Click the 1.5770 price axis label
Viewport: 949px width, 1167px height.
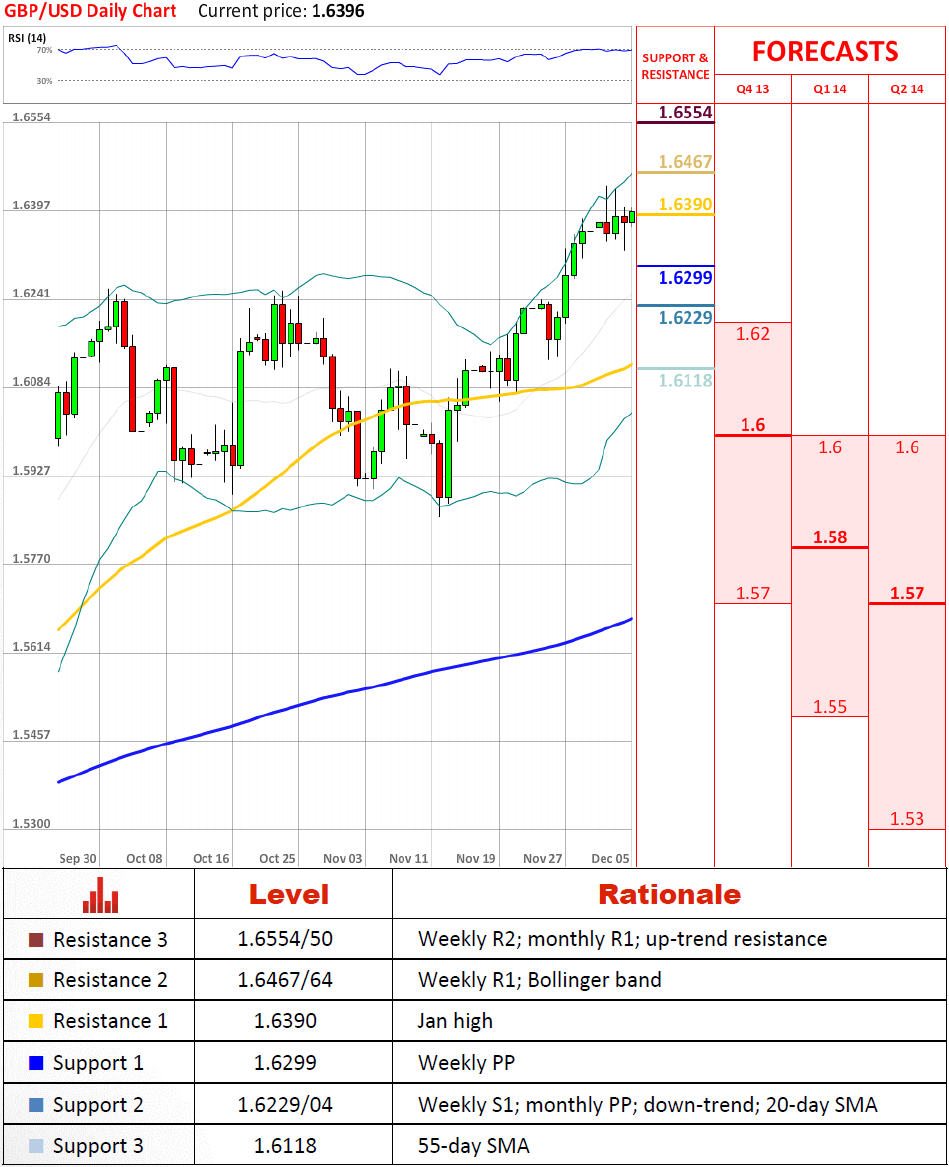coord(31,558)
